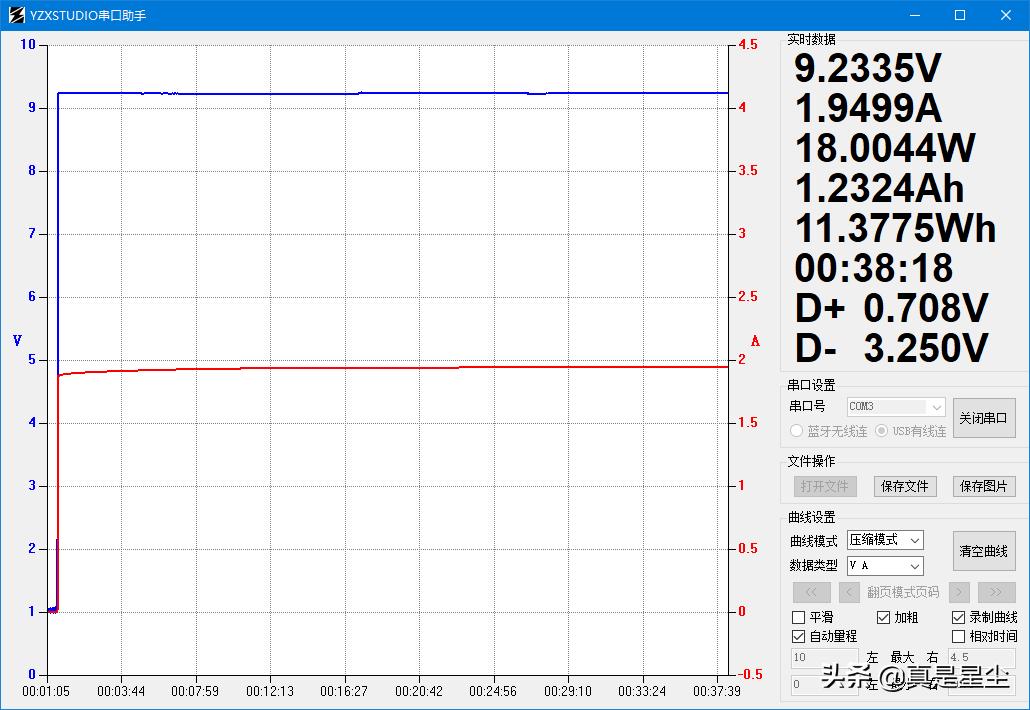This screenshot has height=710, width=1030.
Task: Close the YZXSTUDIO window
Action: point(1006,15)
